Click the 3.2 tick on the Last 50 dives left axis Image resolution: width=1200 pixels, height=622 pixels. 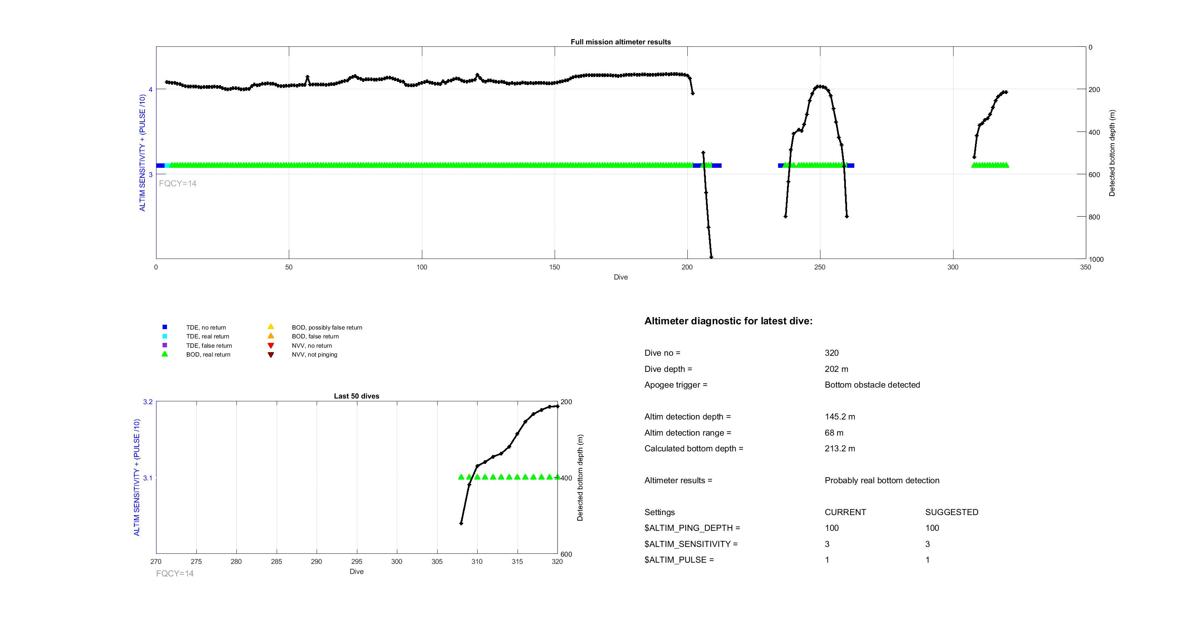click(x=148, y=402)
